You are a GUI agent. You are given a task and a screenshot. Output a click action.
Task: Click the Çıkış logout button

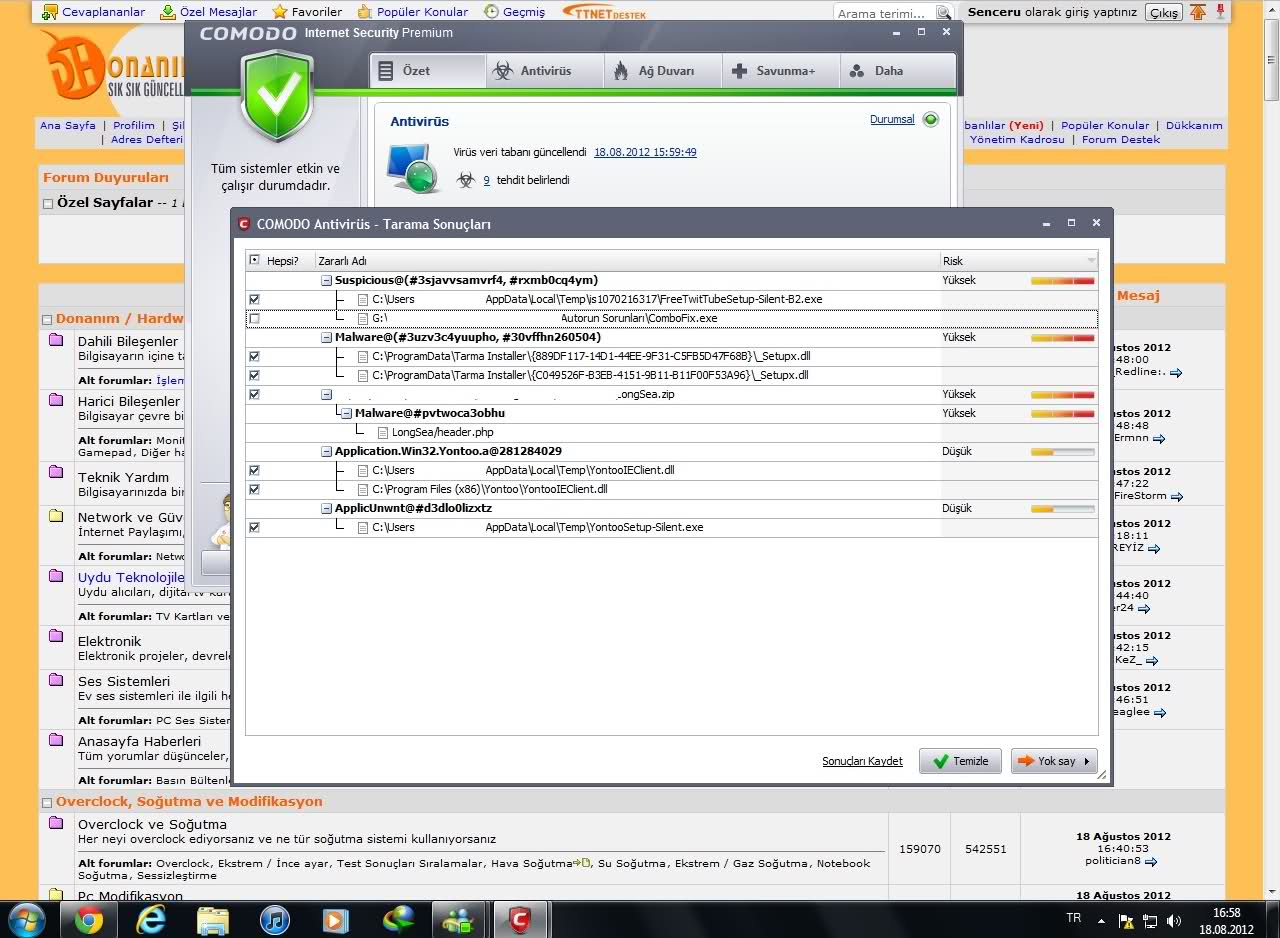[x=1163, y=13]
